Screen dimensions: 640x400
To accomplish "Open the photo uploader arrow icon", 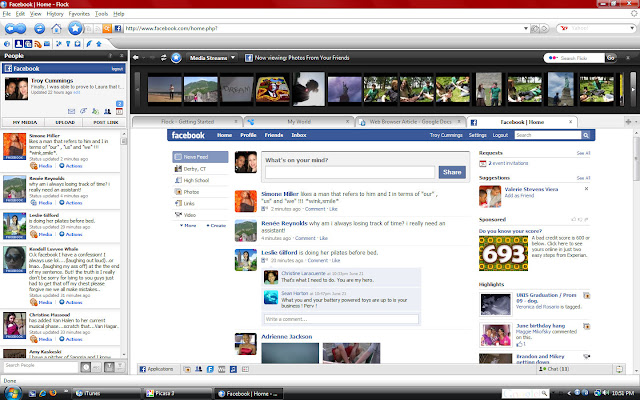I will point(98,44).
